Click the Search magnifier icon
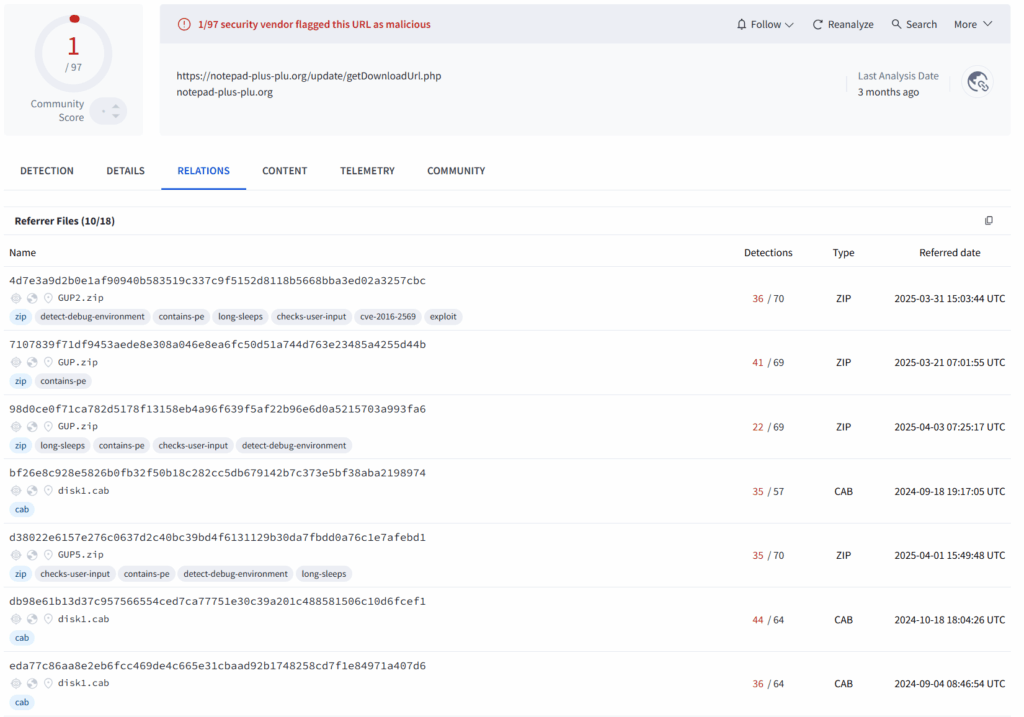This screenshot has width=1024, height=717. pyautogui.click(x=897, y=24)
